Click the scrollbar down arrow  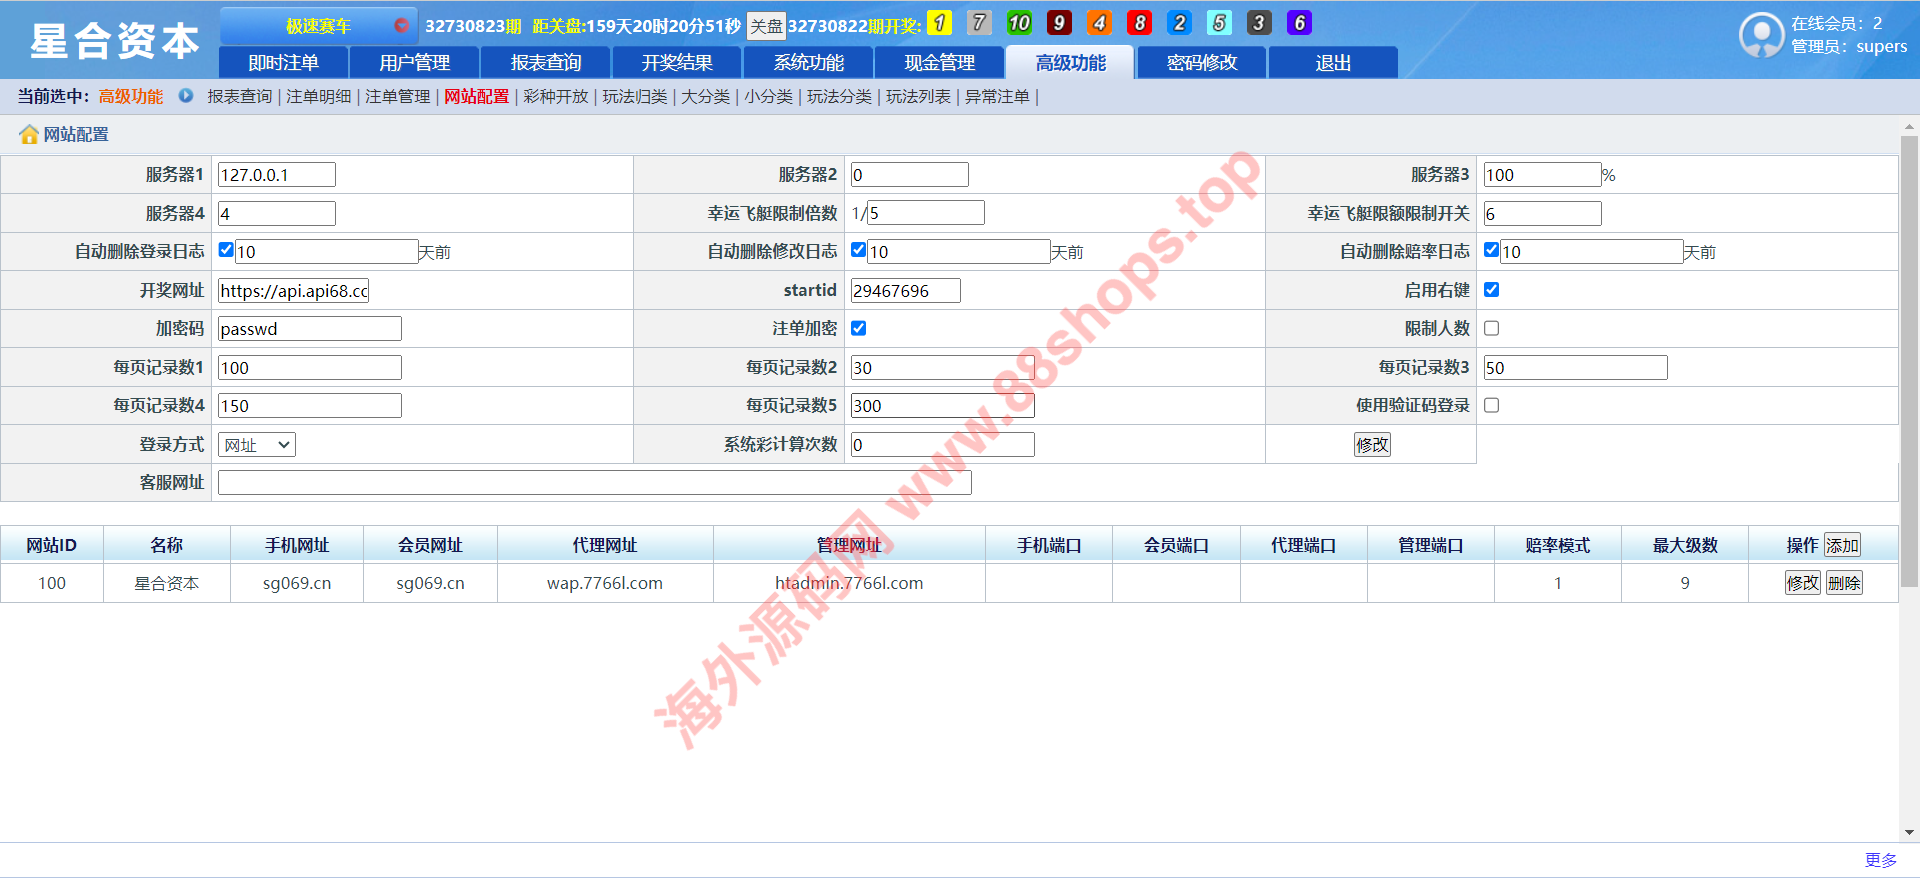point(1909,832)
